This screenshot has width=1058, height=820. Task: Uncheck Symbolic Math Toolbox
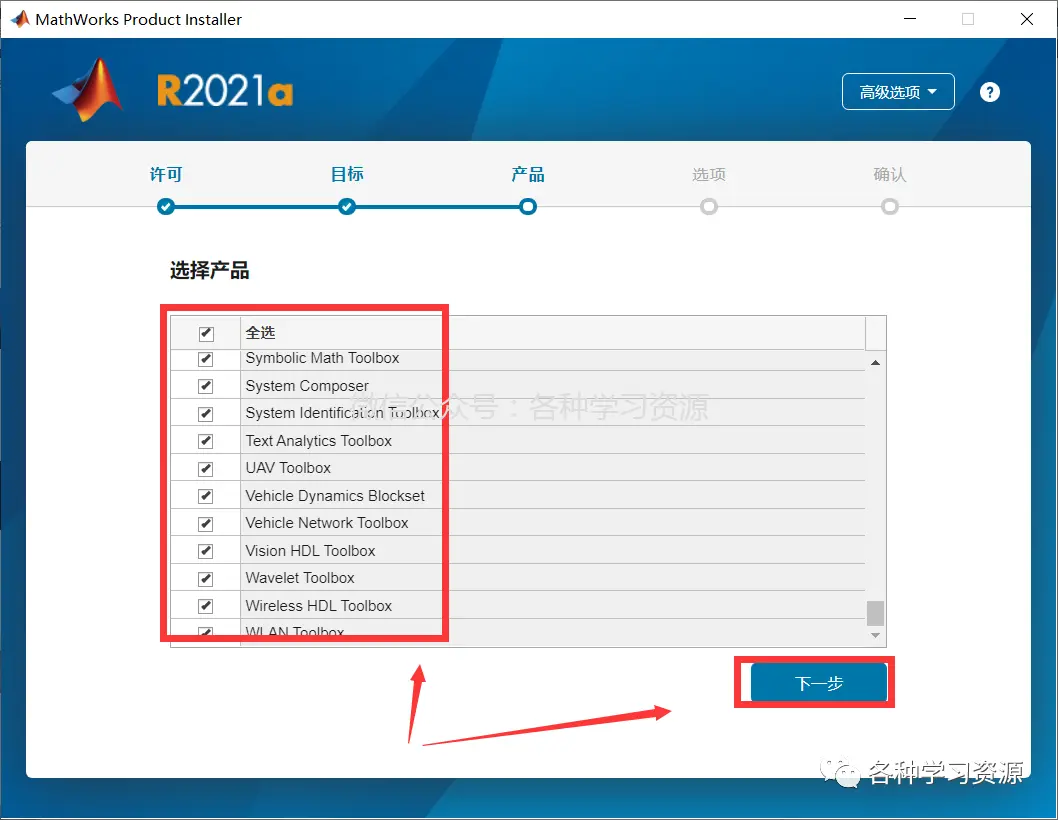pyautogui.click(x=206, y=359)
